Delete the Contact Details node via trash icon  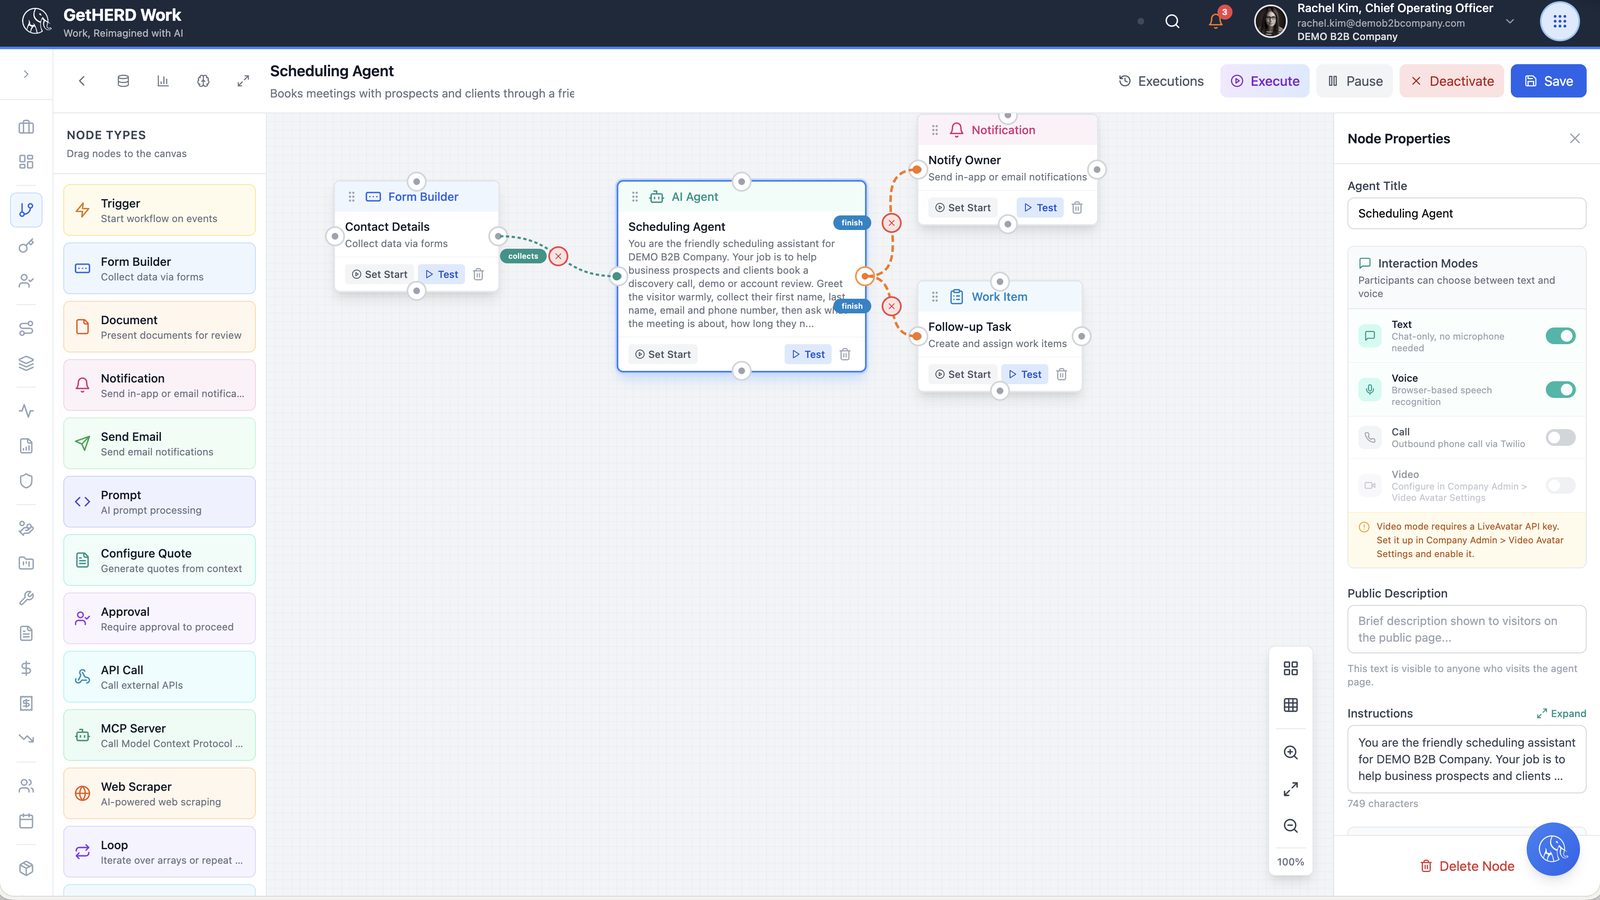click(x=478, y=274)
